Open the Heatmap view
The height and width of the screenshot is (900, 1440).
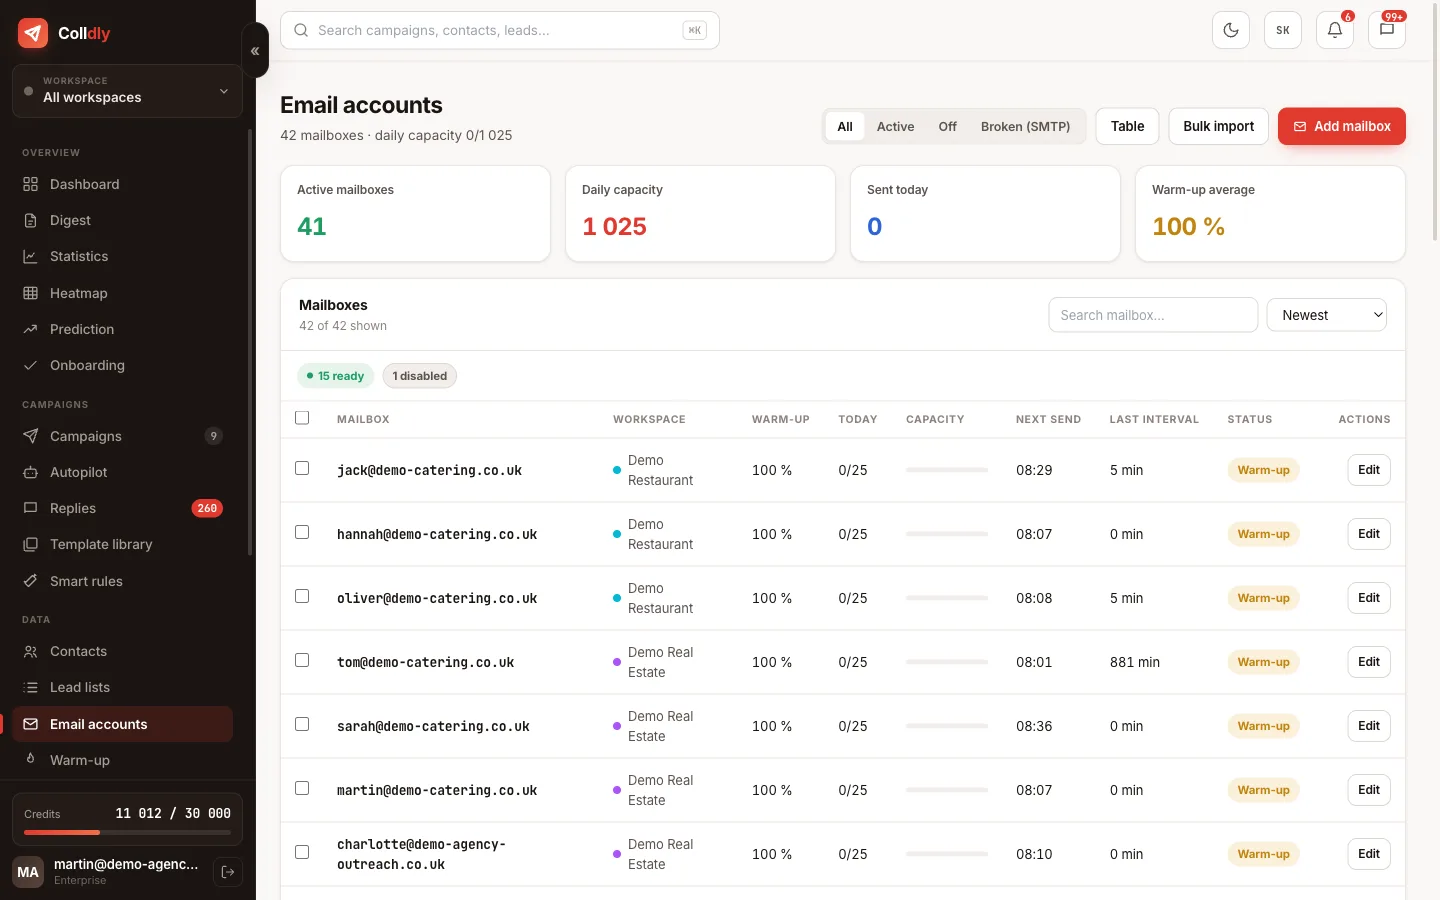coord(122,293)
